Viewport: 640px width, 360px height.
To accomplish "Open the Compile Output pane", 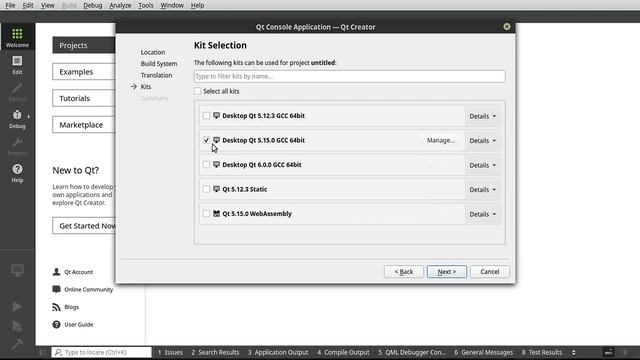I will point(343,352).
